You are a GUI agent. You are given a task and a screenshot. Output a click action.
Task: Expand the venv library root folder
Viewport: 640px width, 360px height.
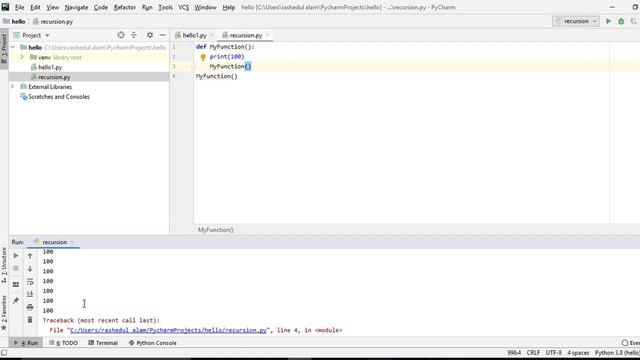(22, 57)
